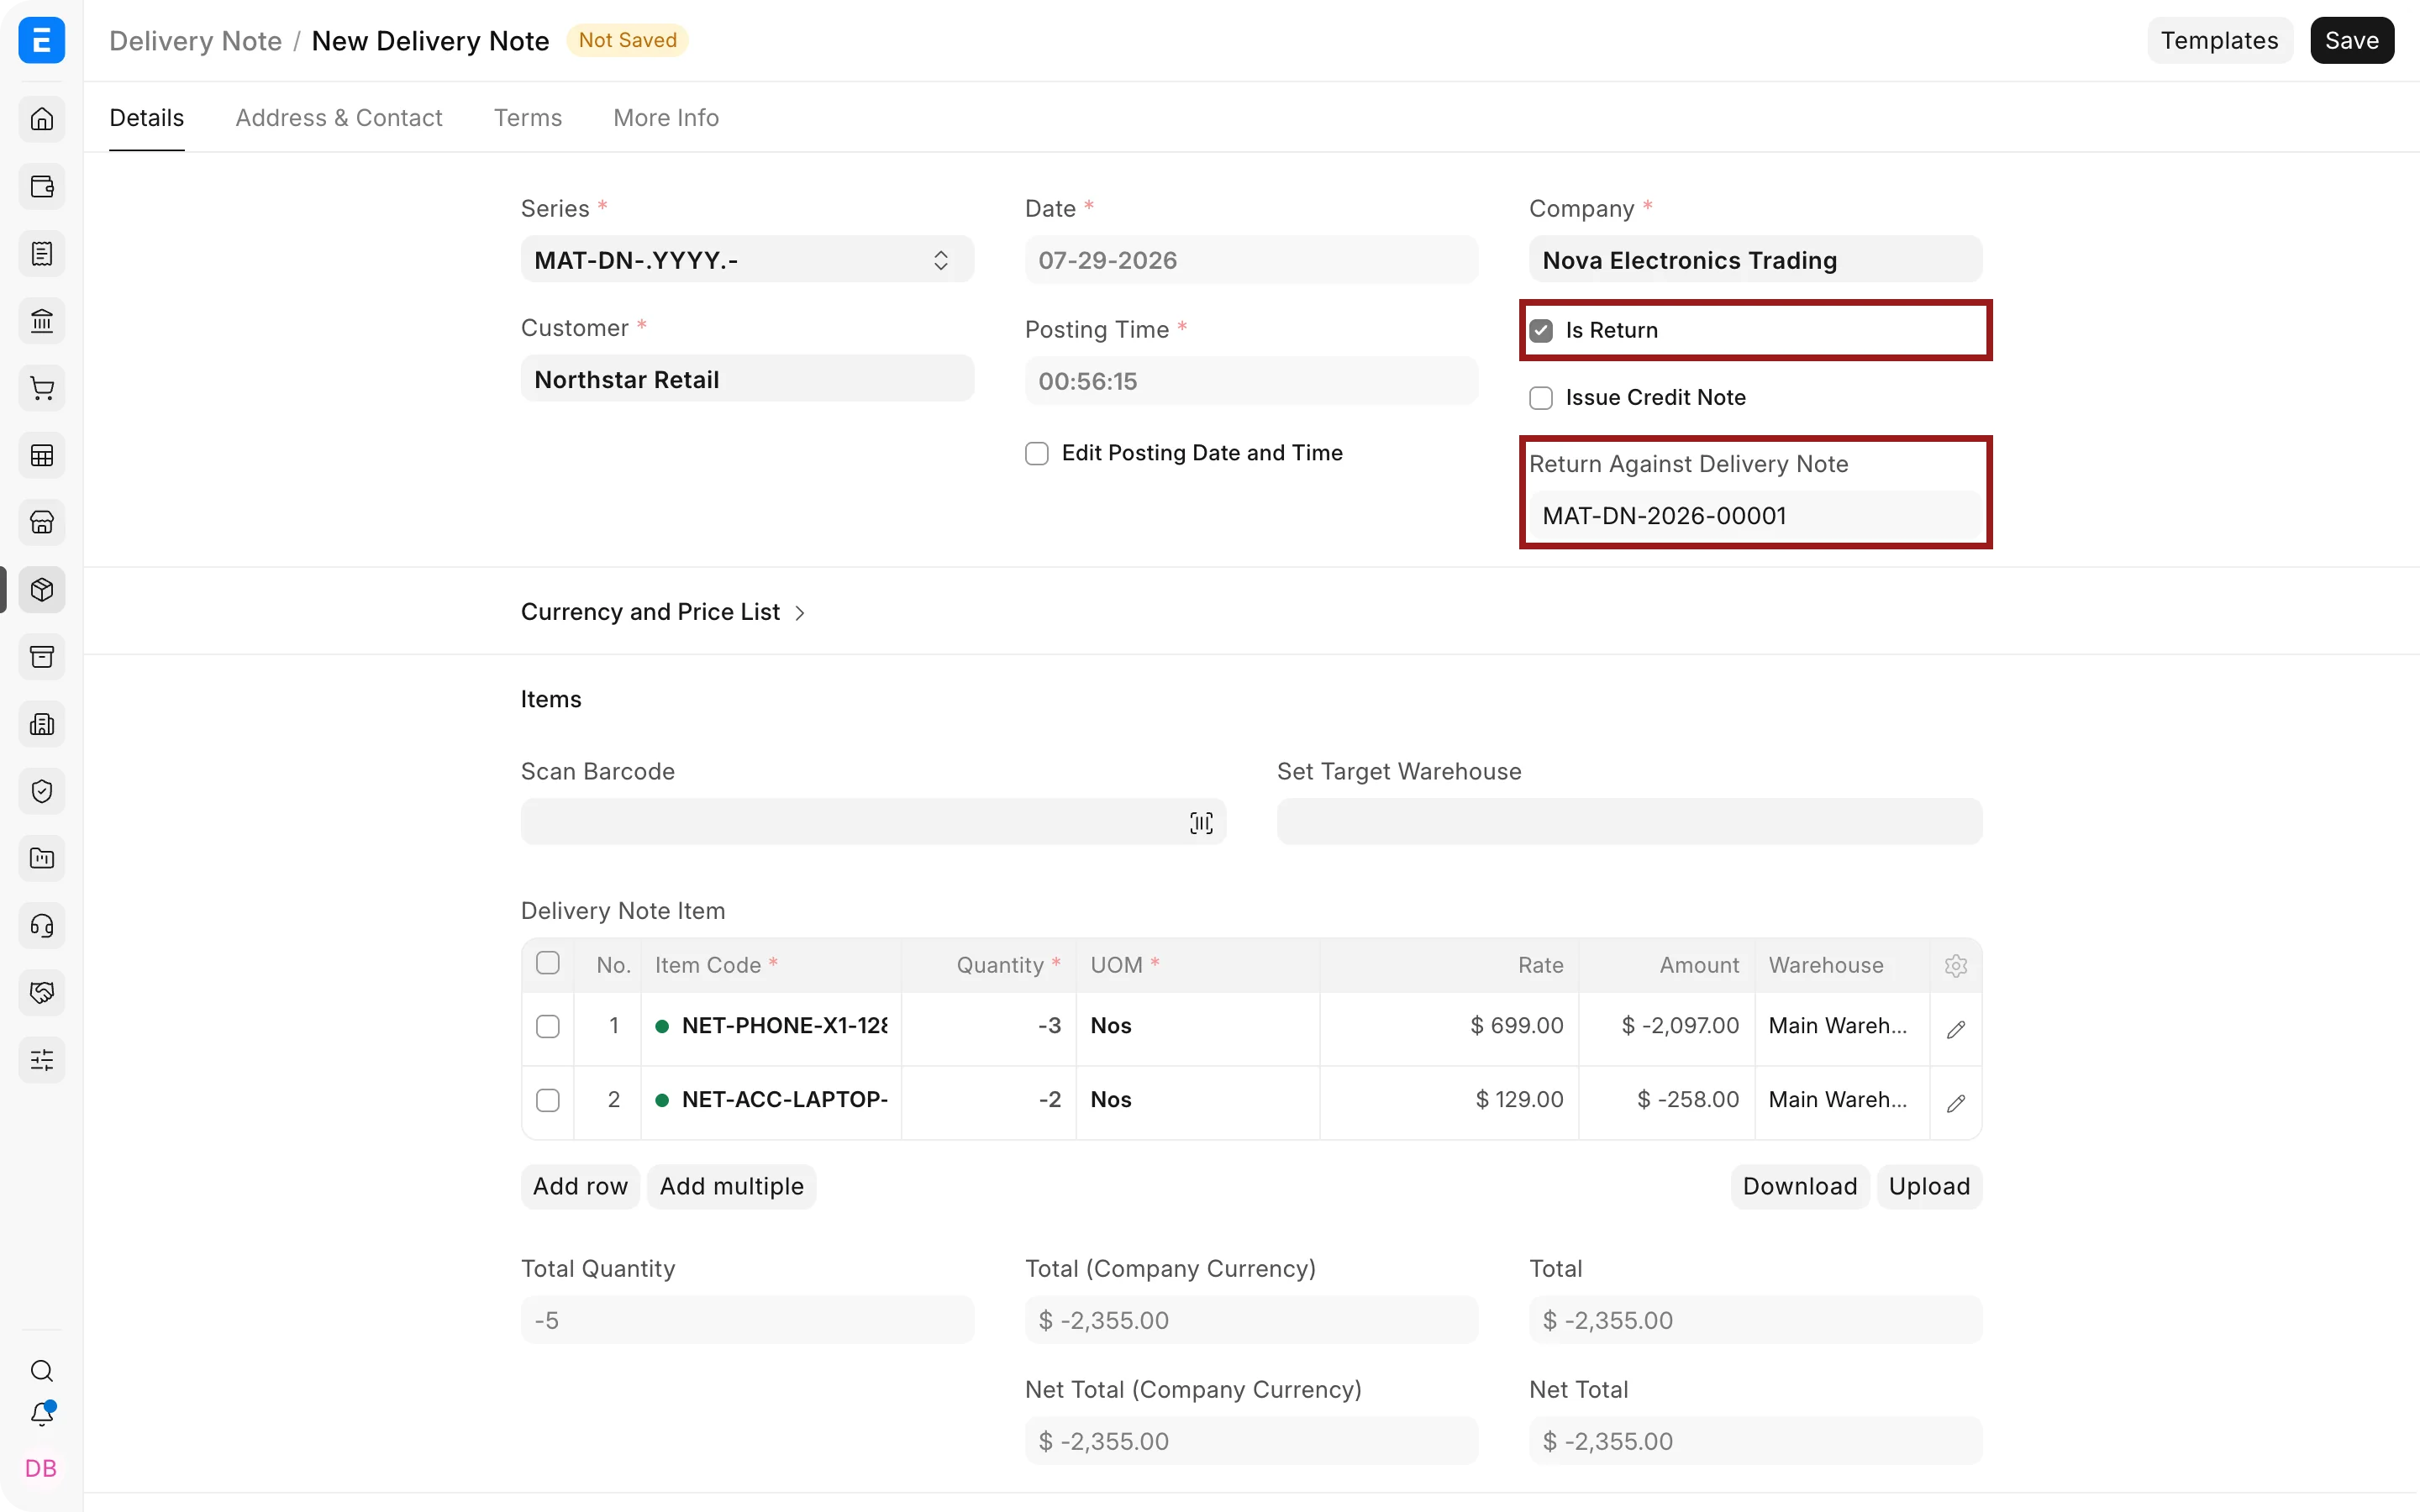Screen dimensions: 2420x1512
Task: Click the search magnifier icon
Action: (42, 1370)
